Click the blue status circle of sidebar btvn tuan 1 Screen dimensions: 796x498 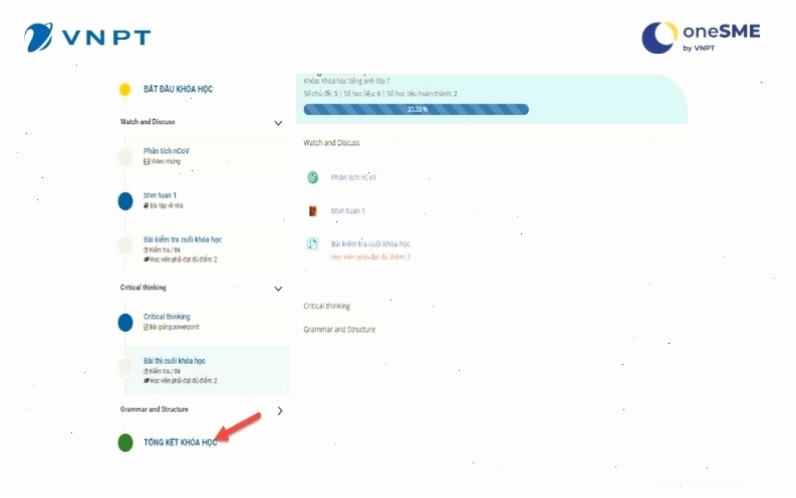pos(125,201)
